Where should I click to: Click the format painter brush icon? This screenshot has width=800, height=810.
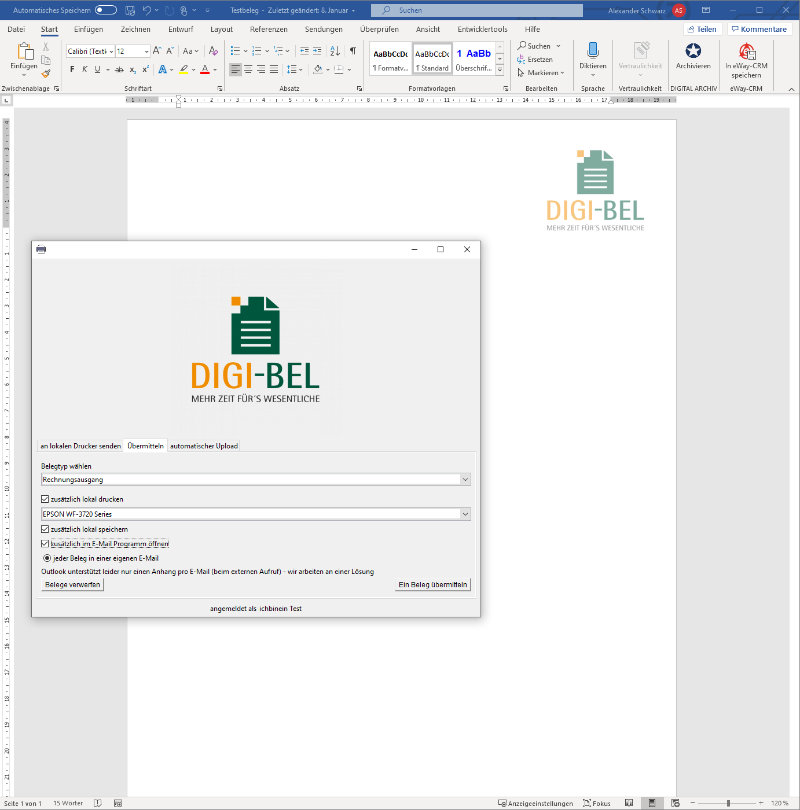coord(46,74)
